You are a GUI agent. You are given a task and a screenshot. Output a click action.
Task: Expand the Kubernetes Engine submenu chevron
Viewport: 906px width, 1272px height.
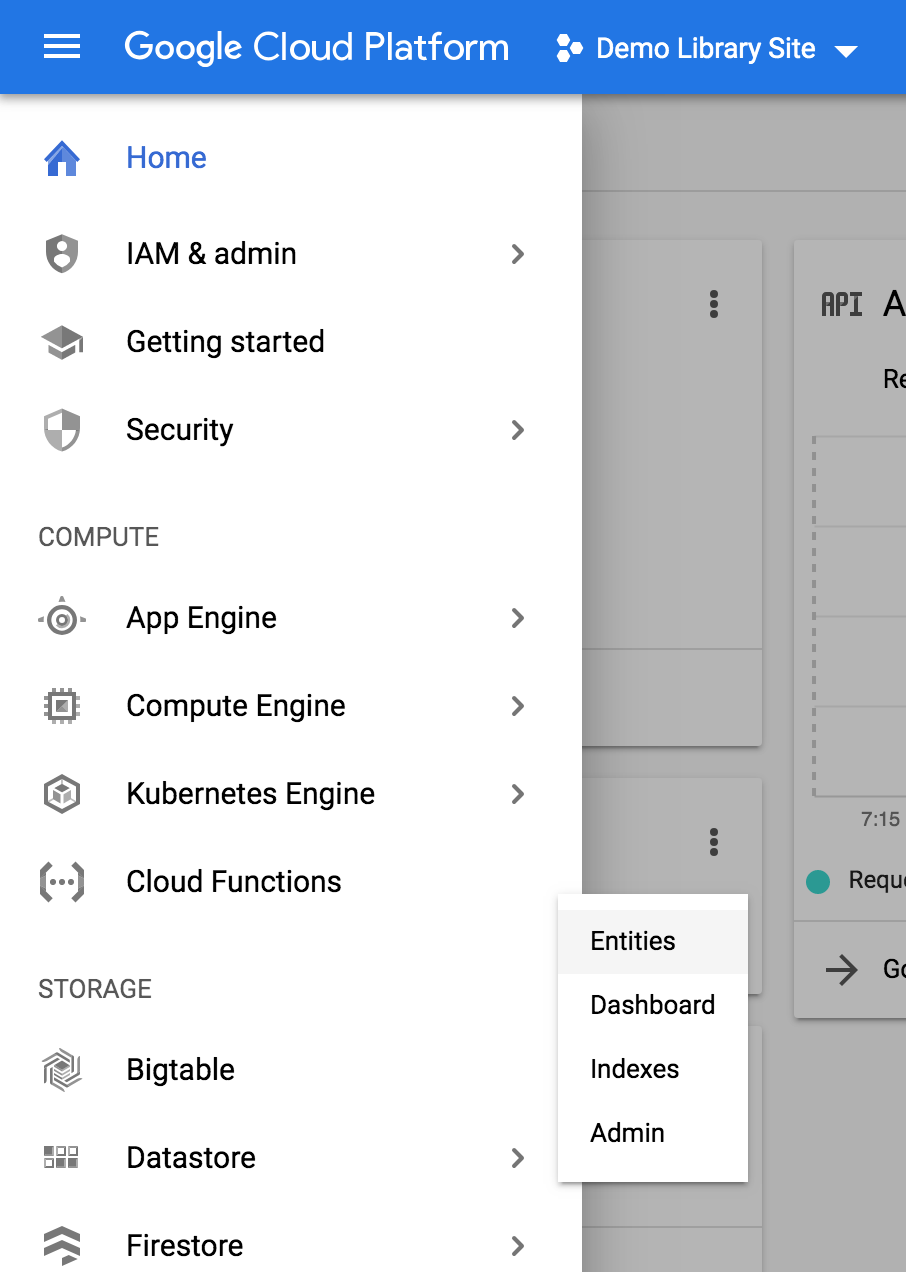(518, 794)
